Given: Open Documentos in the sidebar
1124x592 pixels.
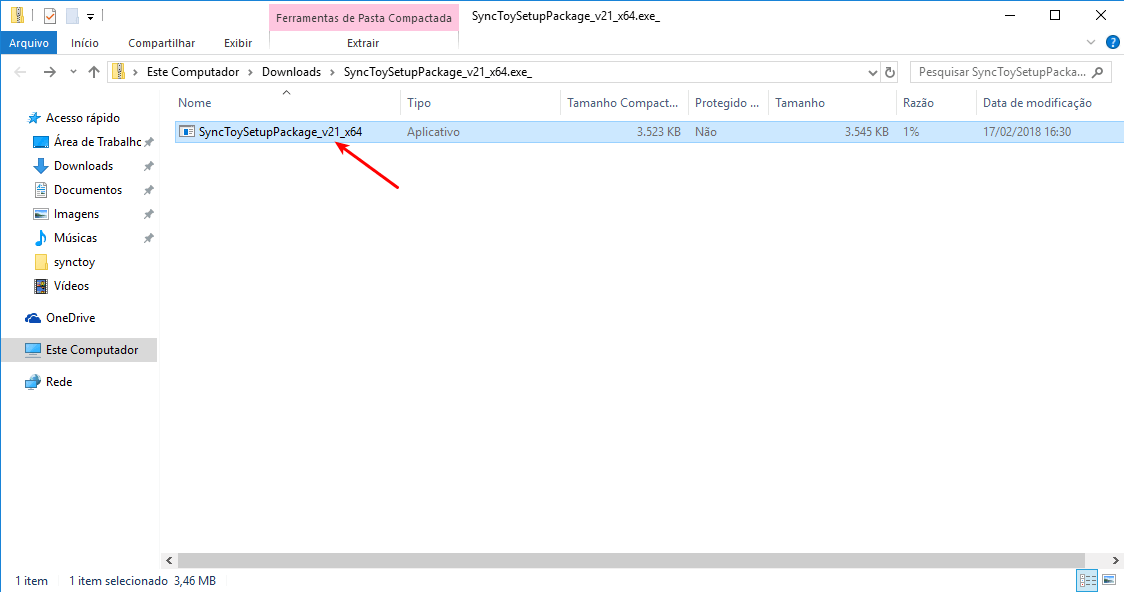Looking at the screenshot, I should pyautogui.click(x=87, y=190).
